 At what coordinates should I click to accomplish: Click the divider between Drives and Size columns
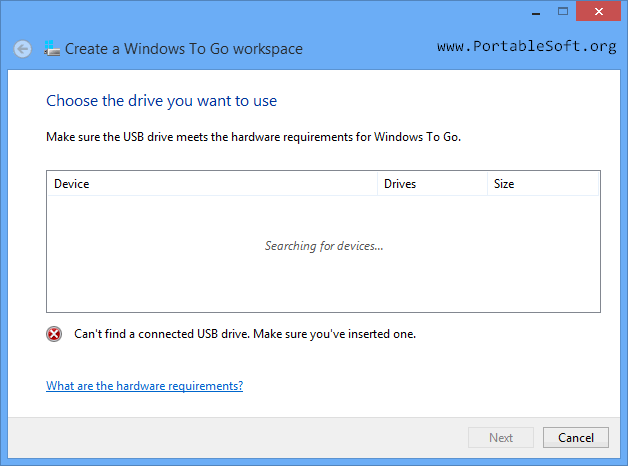487,184
